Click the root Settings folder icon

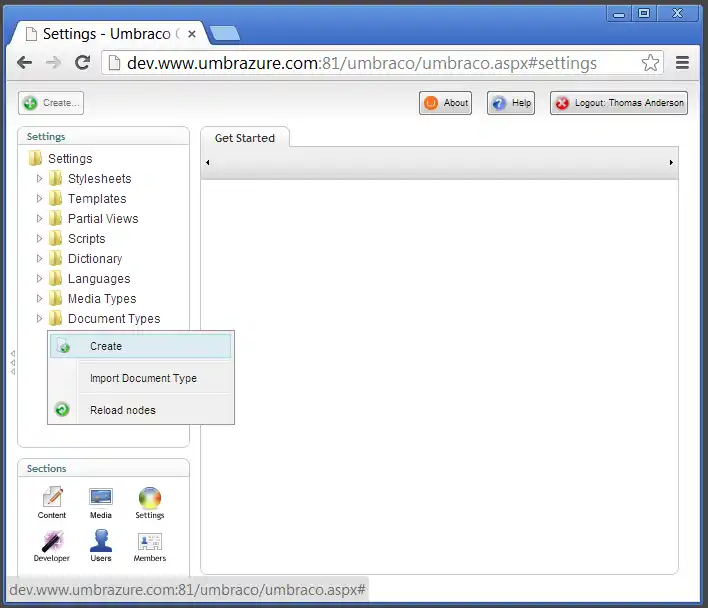(35, 158)
